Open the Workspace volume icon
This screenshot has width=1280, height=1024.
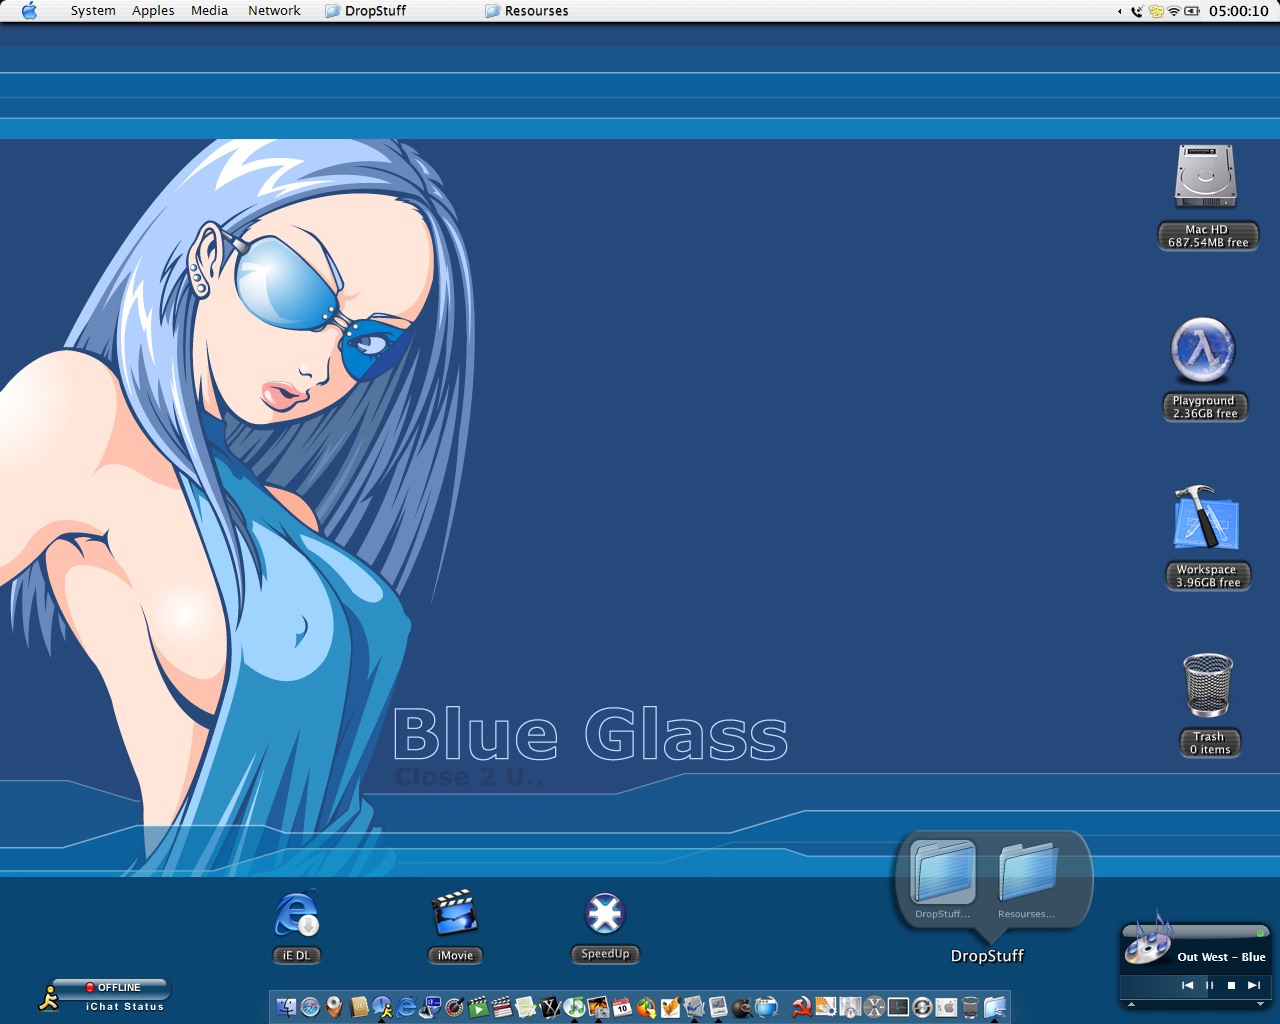click(1206, 519)
